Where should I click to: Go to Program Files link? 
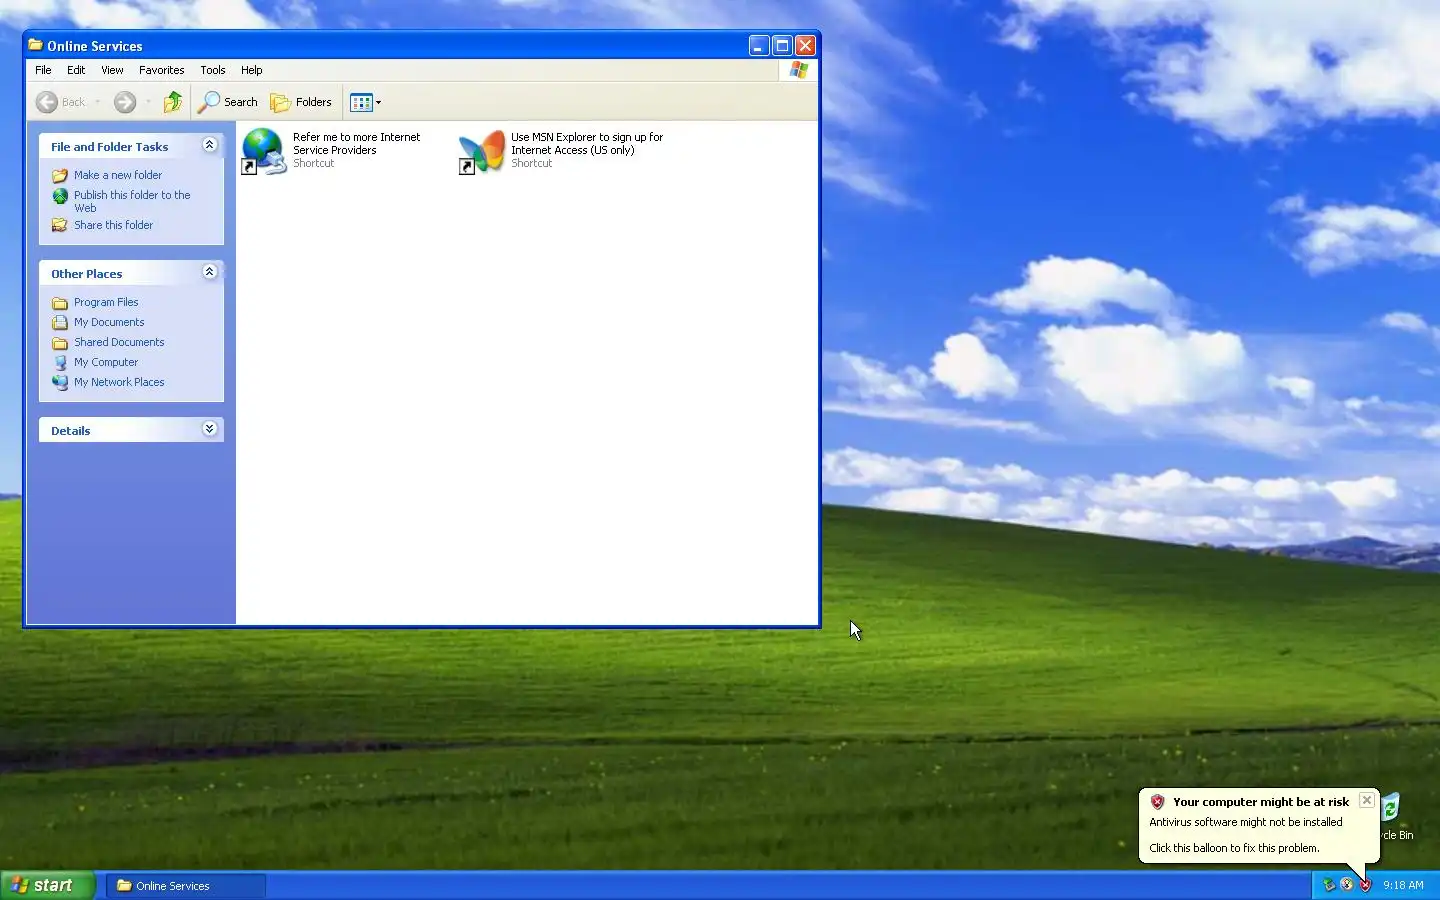(106, 302)
